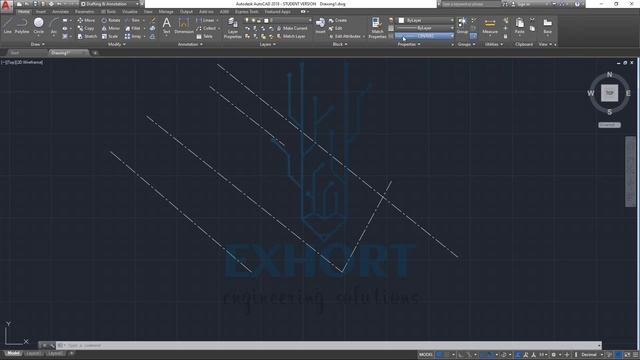Click Edit Attributes button
640x360 pixels.
[x=344, y=36]
